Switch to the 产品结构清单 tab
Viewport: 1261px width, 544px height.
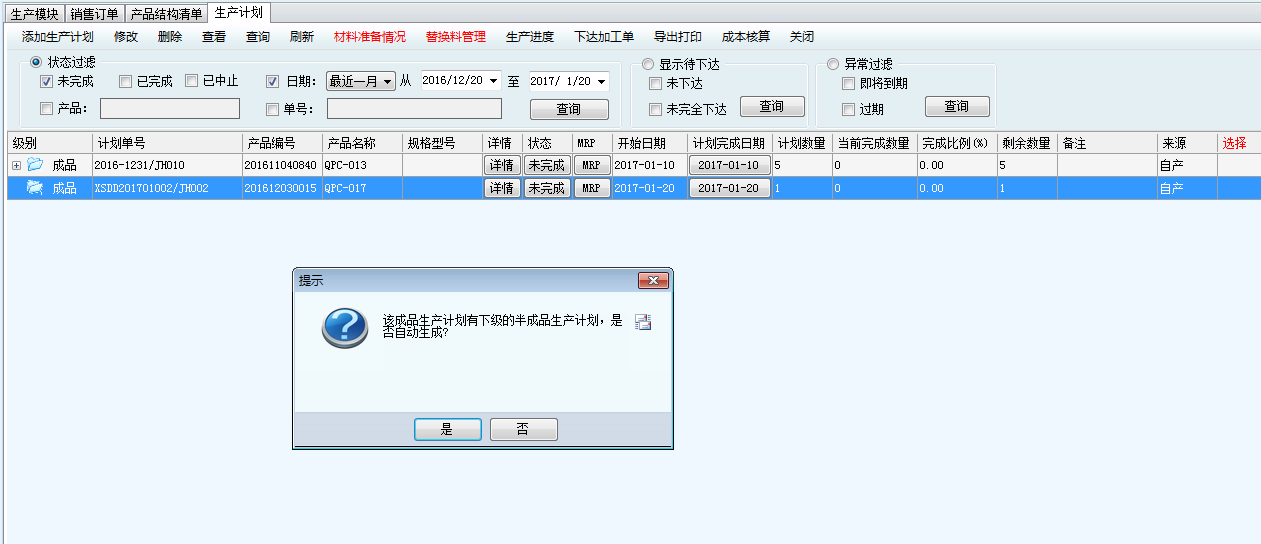167,14
